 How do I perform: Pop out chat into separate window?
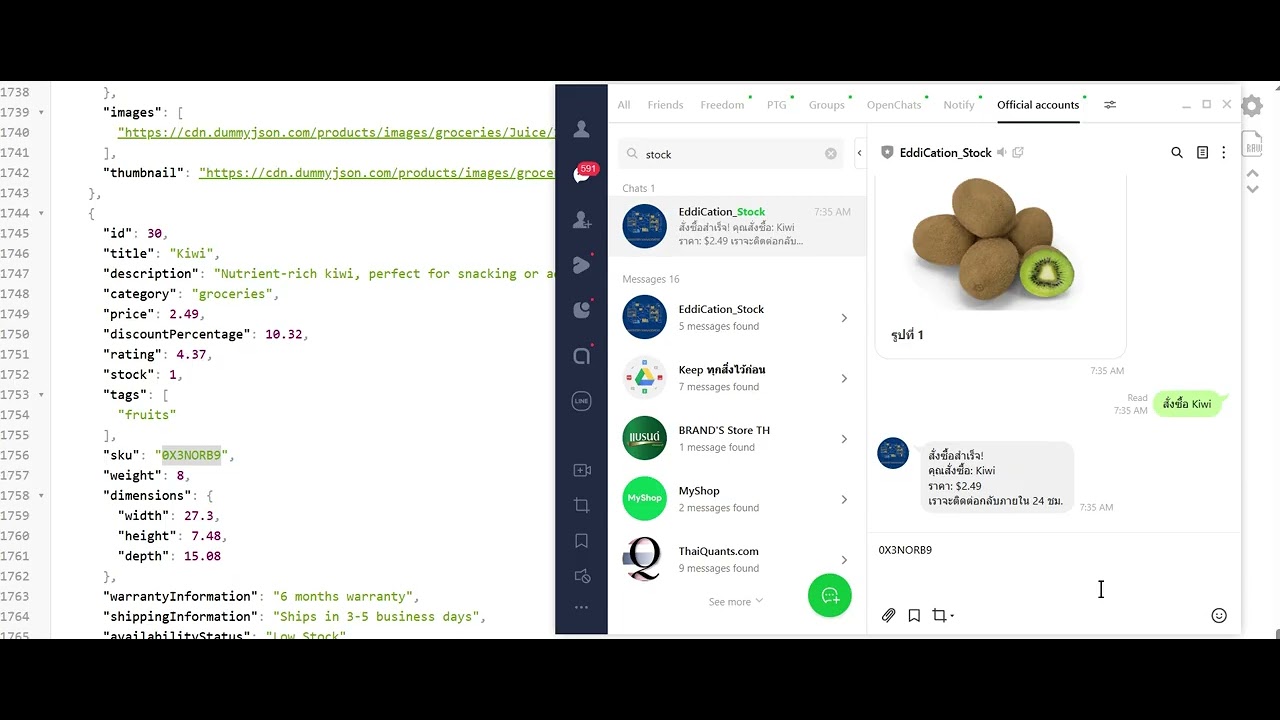(1018, 153)
